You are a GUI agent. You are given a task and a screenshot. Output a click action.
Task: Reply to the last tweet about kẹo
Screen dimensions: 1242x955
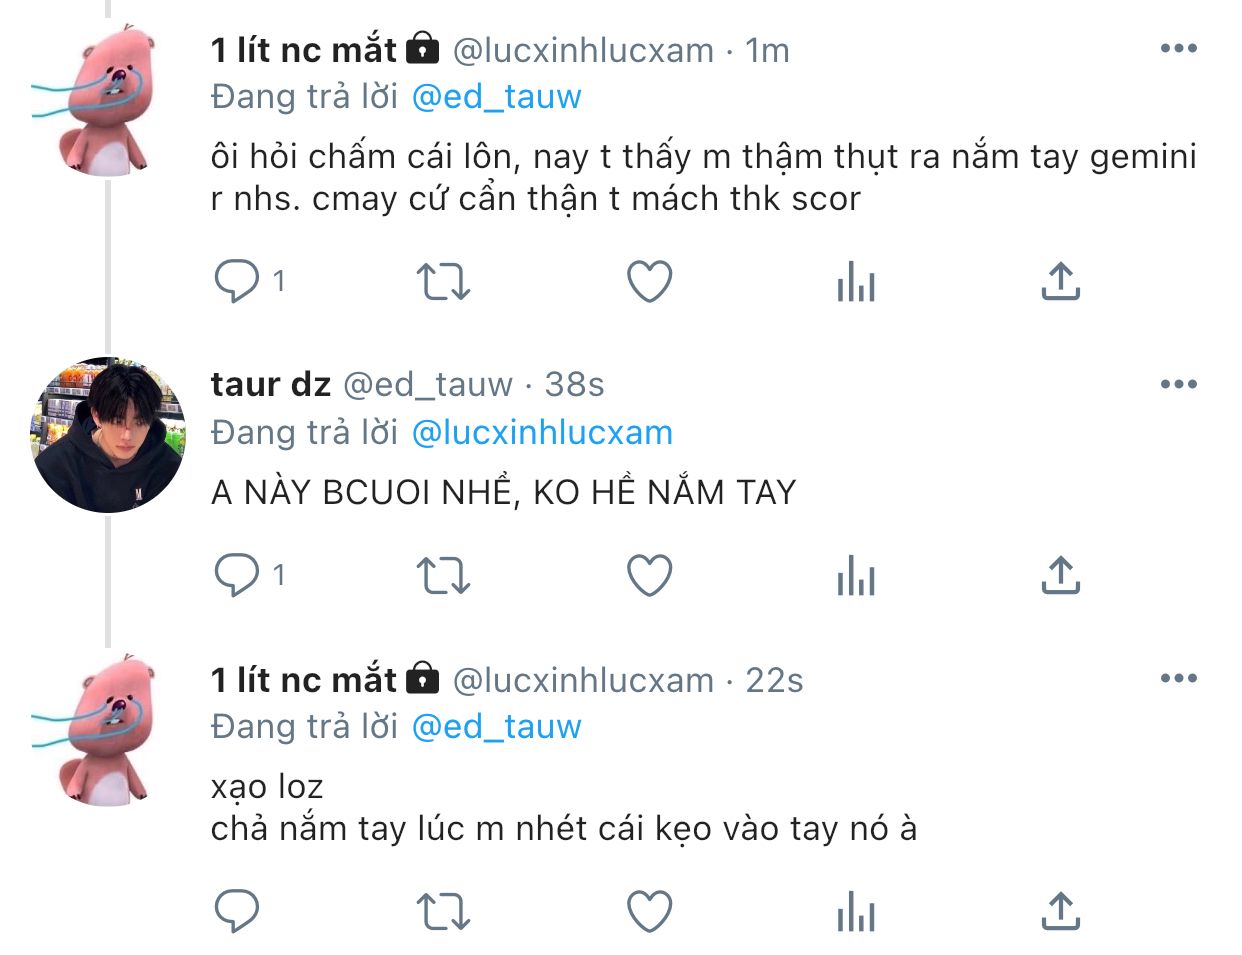point(237,912)
